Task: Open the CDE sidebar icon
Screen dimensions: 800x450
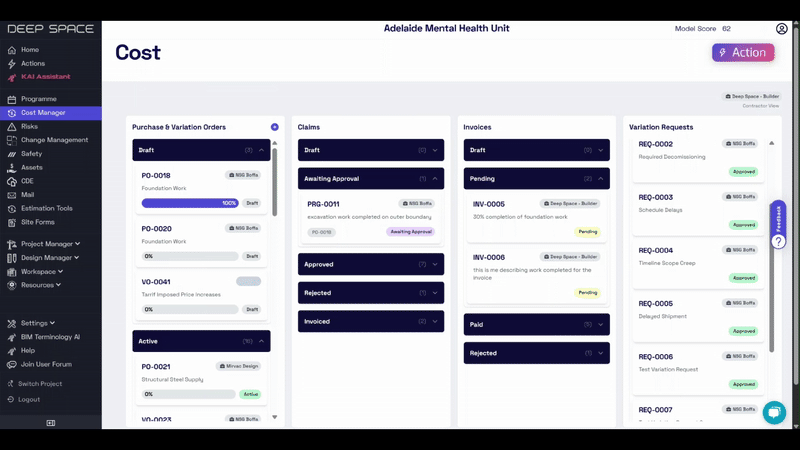Action: click(12, 182)
